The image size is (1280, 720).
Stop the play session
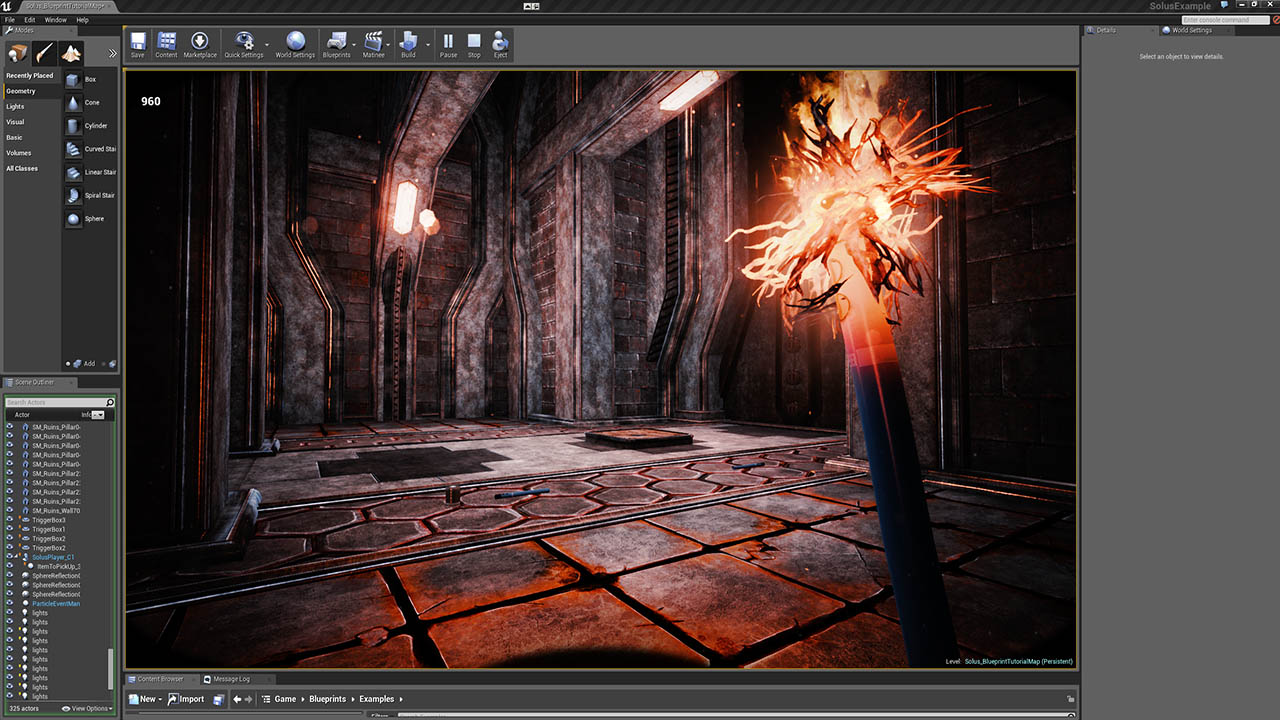474,45
